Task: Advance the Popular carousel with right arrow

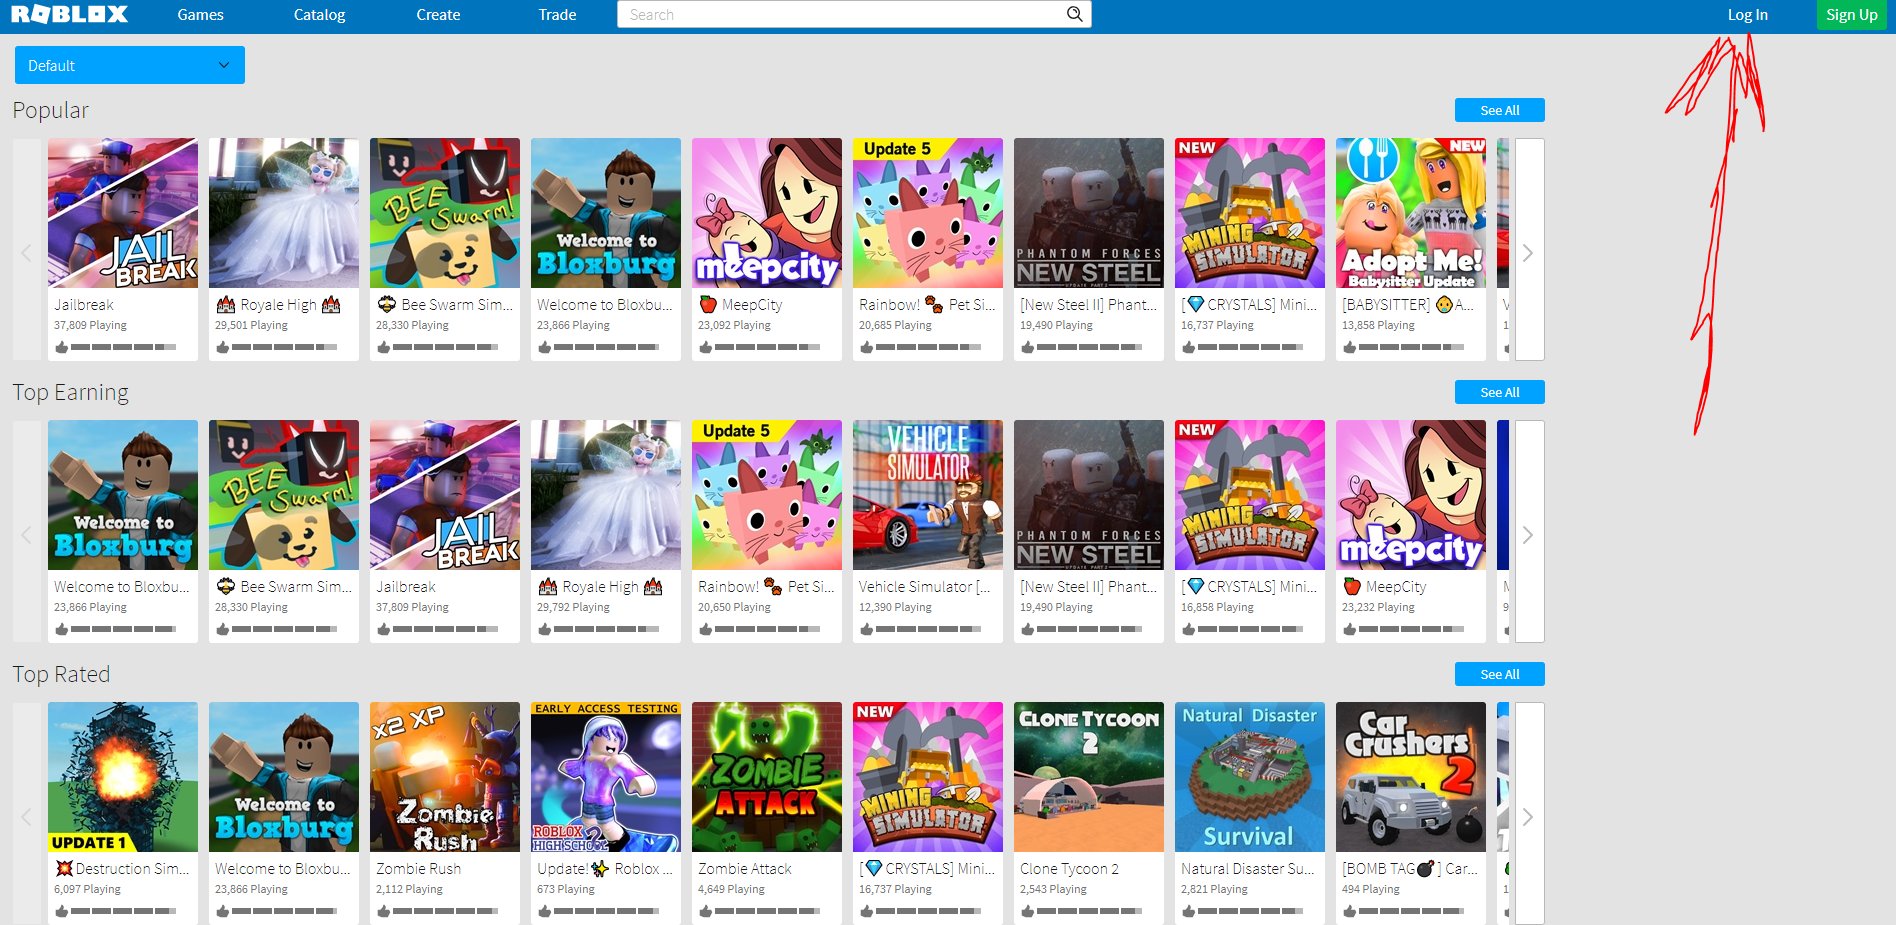Action: click(x=1529, y=249)
